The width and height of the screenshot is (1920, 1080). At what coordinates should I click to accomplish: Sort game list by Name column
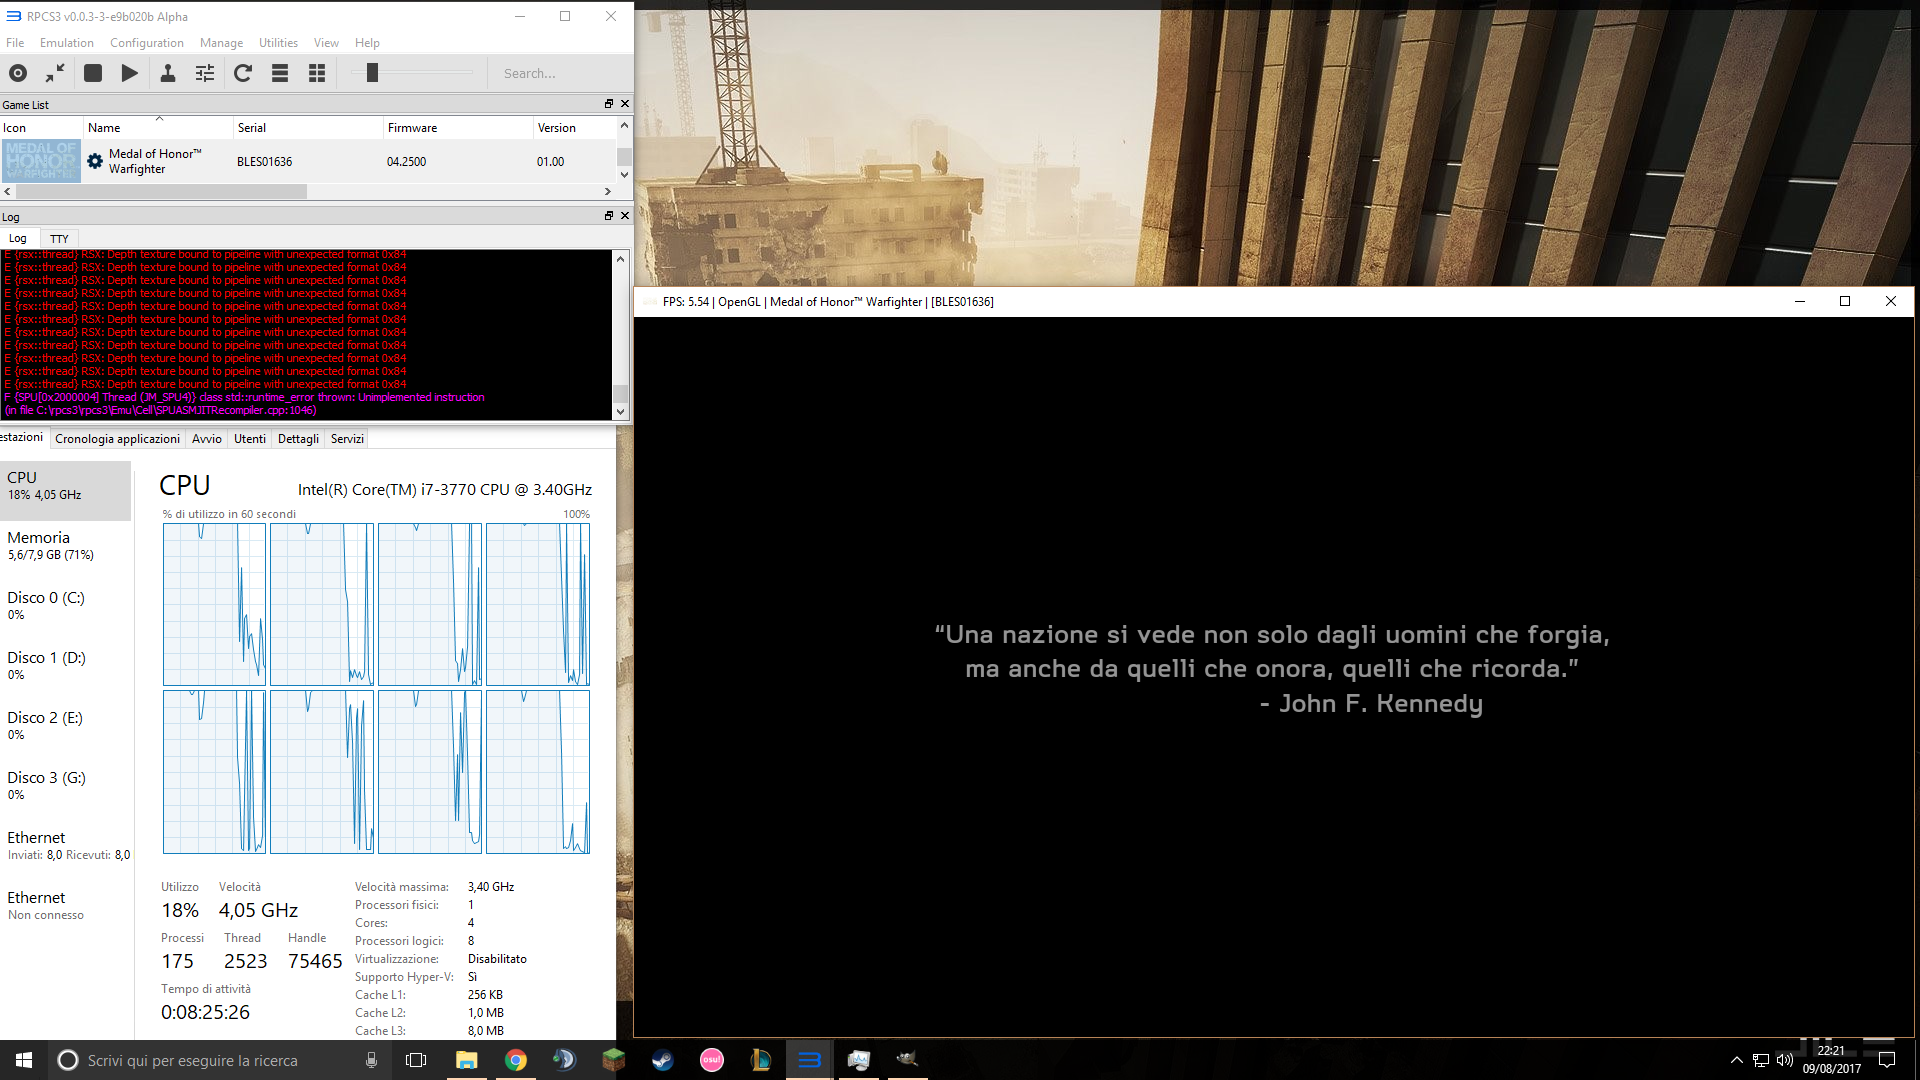pyautogui.click(x=104, y=128)
